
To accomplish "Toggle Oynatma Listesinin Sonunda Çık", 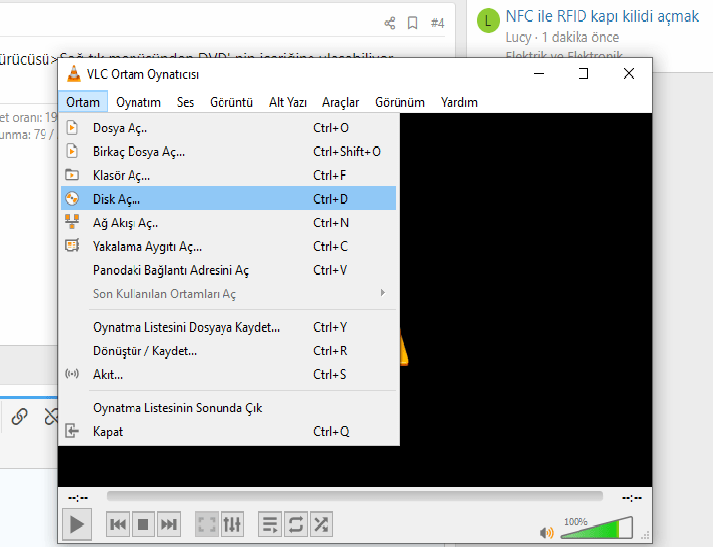I will [228, 408].
